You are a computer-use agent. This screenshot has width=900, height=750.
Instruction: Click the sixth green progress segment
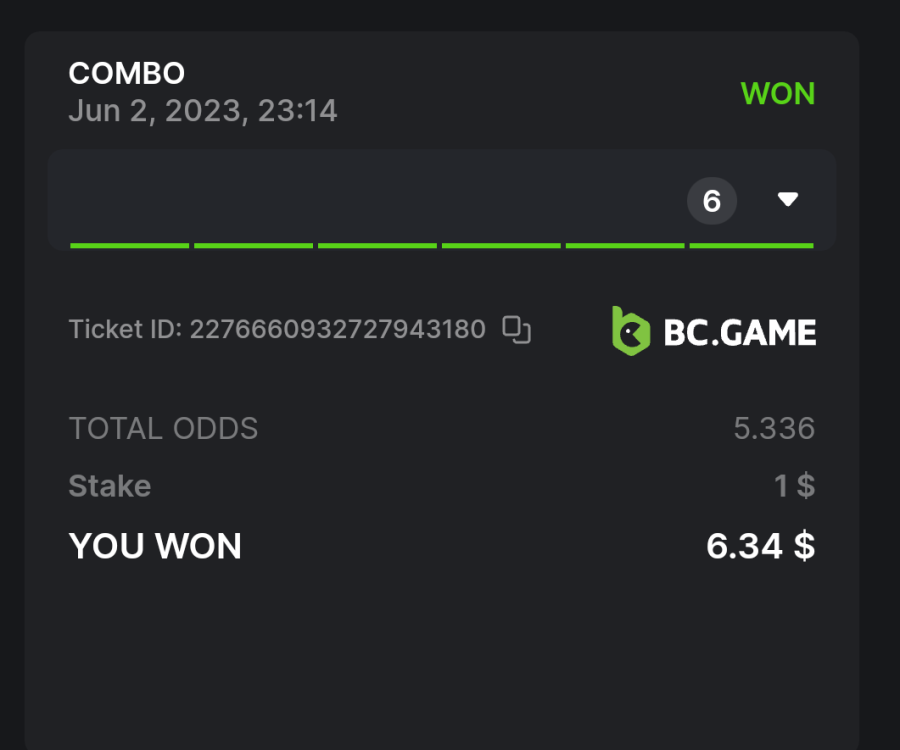pos(751,245)
